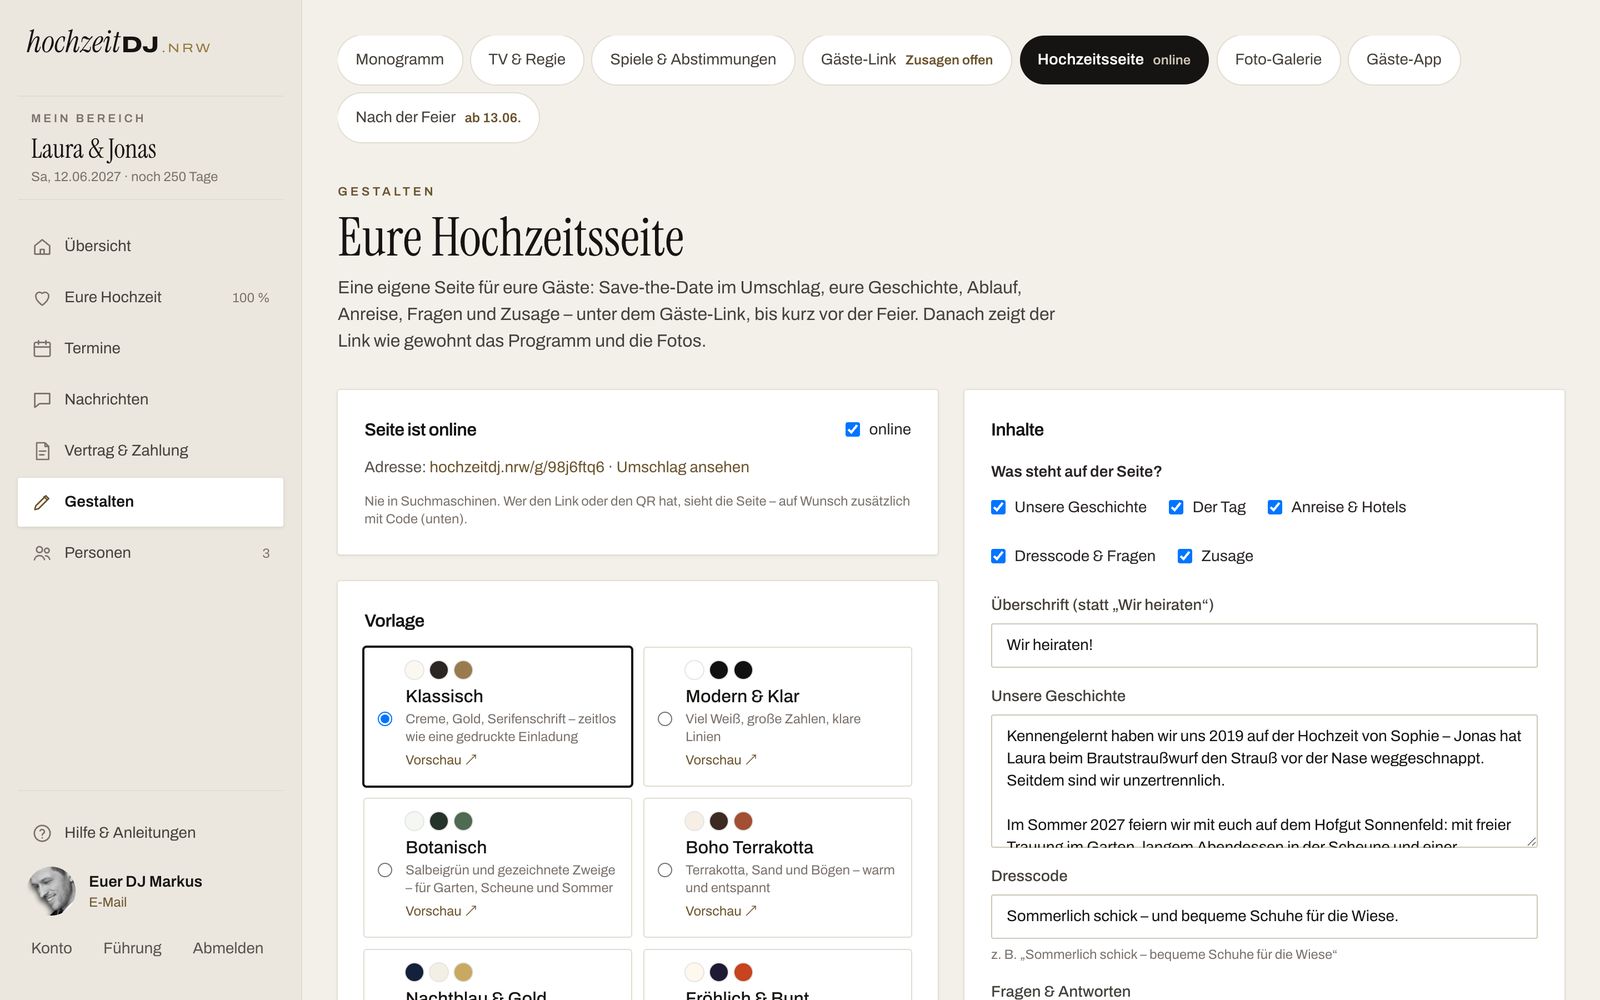Viewport: 1600px width, 1000px height.
Task: Click the Umschlag ansehen link
Action: [x=683, y=467]
